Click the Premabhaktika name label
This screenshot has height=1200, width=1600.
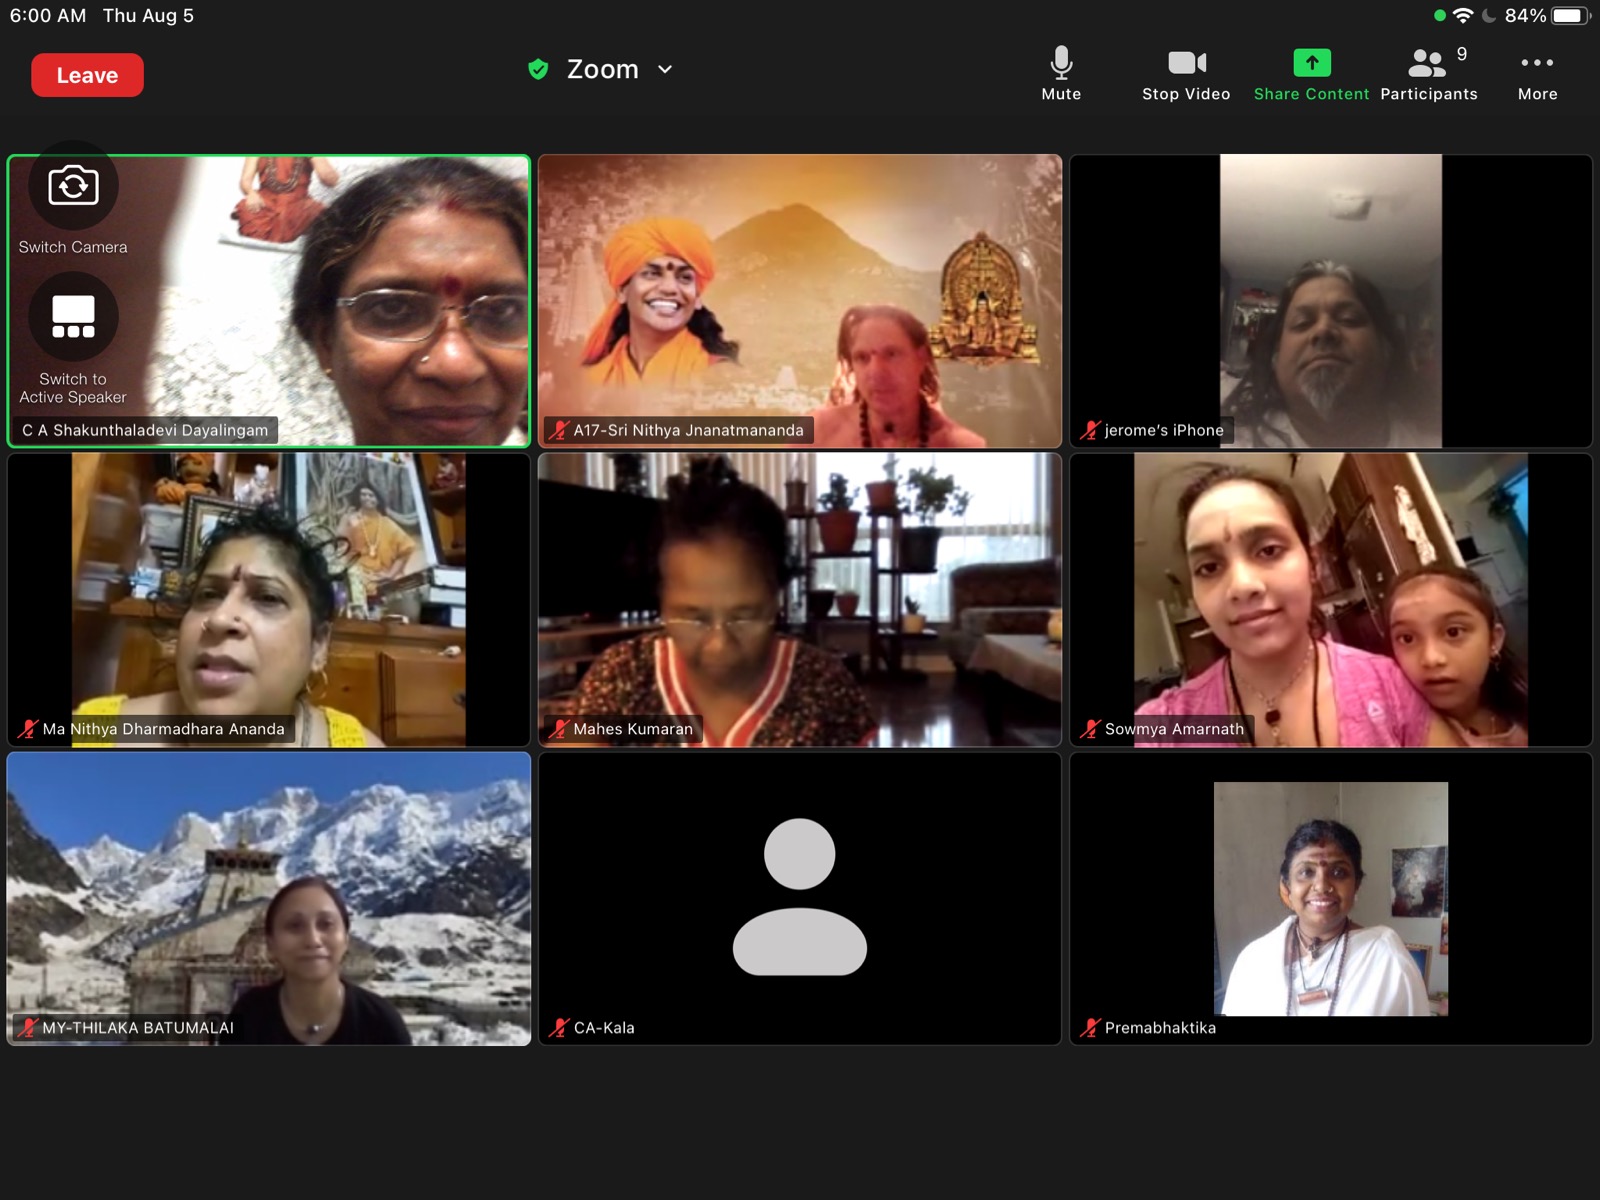[x=1160, y=1028]
